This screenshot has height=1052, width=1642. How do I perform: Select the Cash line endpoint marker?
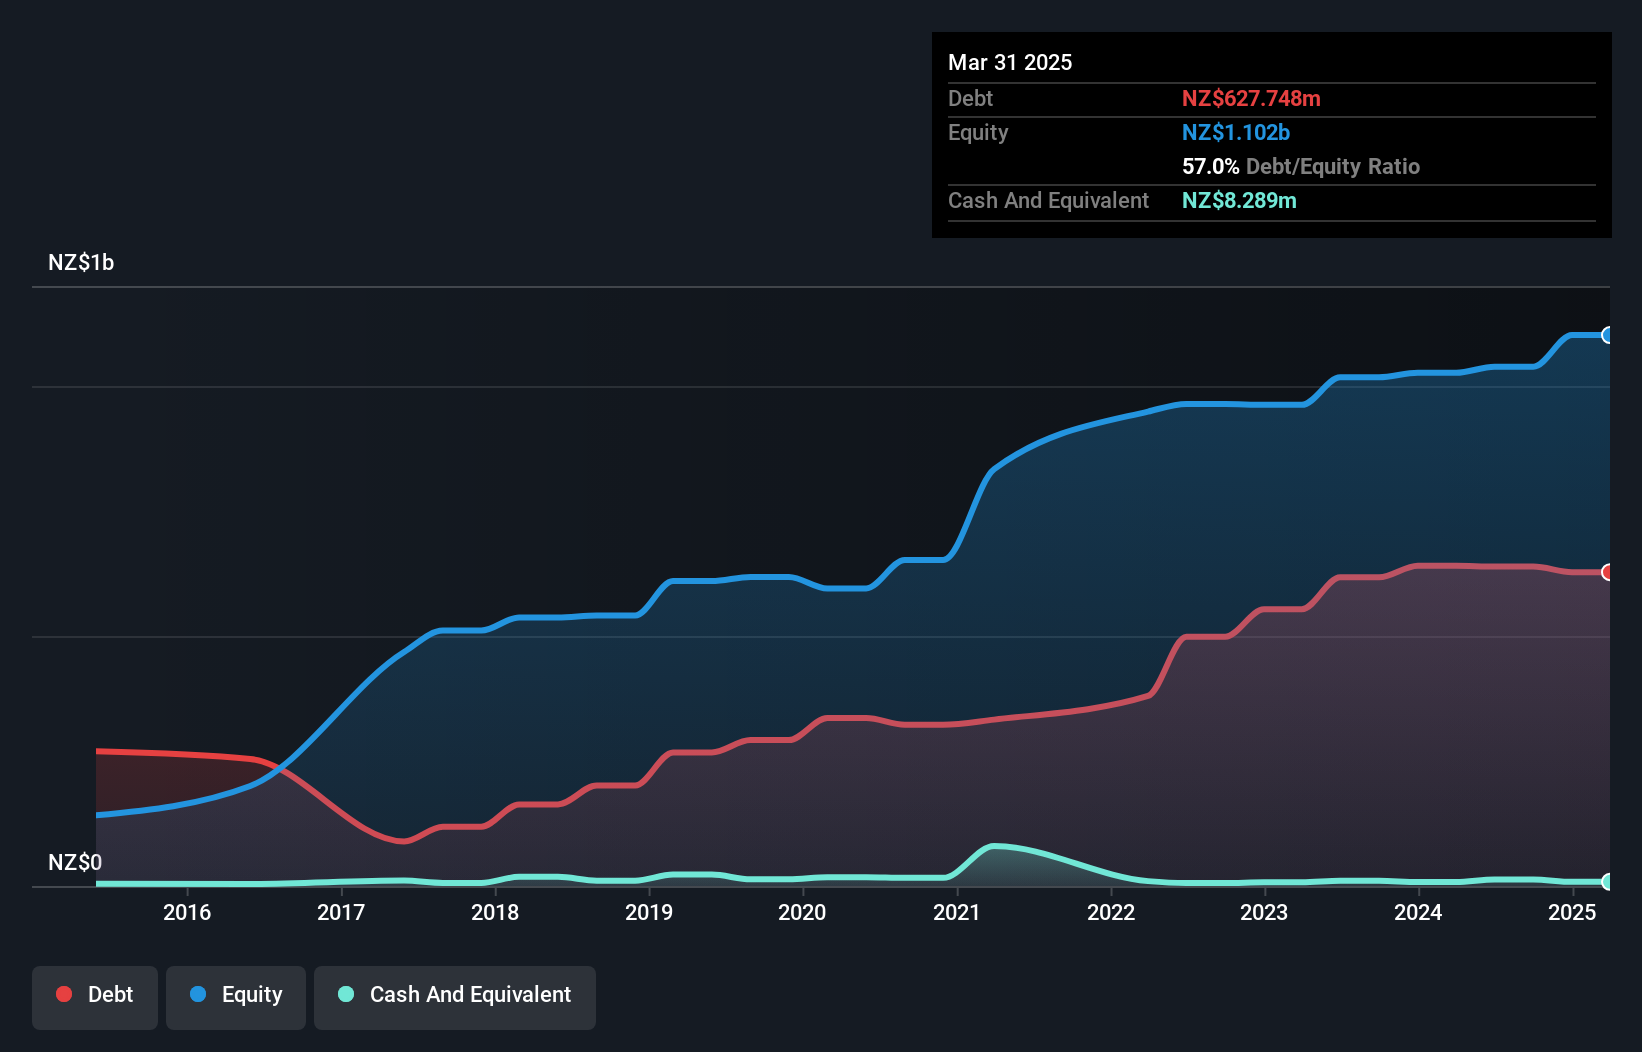point(1607,882)
